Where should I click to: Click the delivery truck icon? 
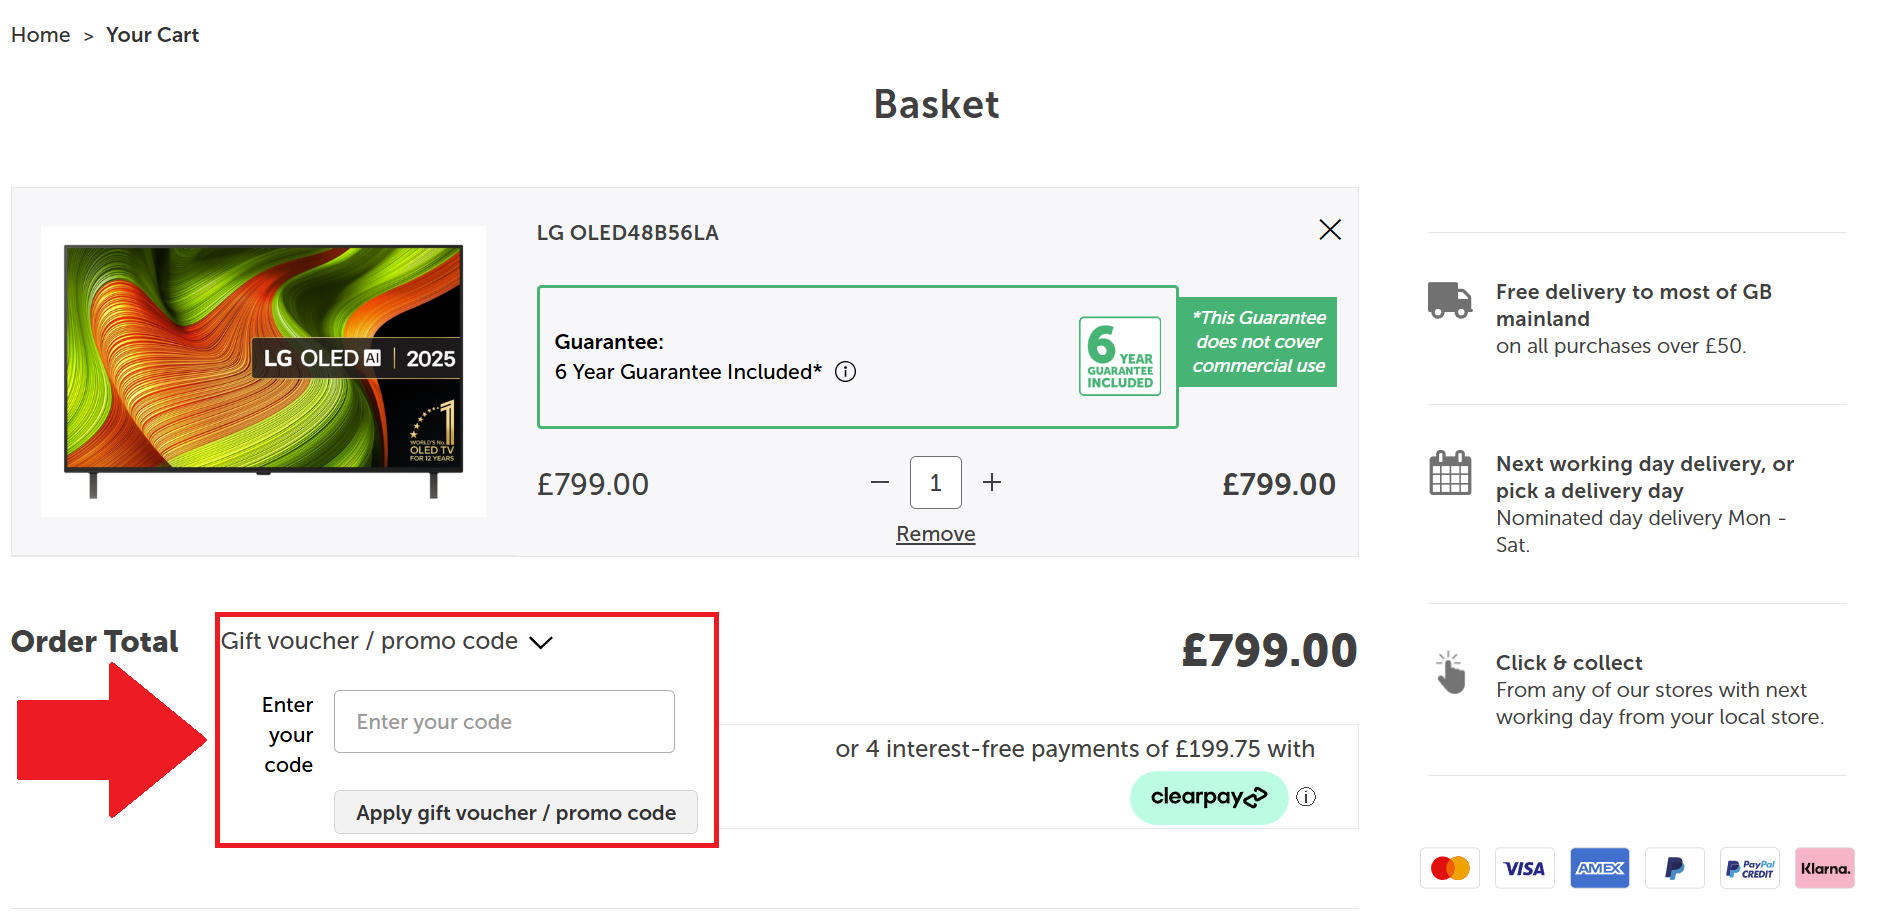coord(1449,300)
